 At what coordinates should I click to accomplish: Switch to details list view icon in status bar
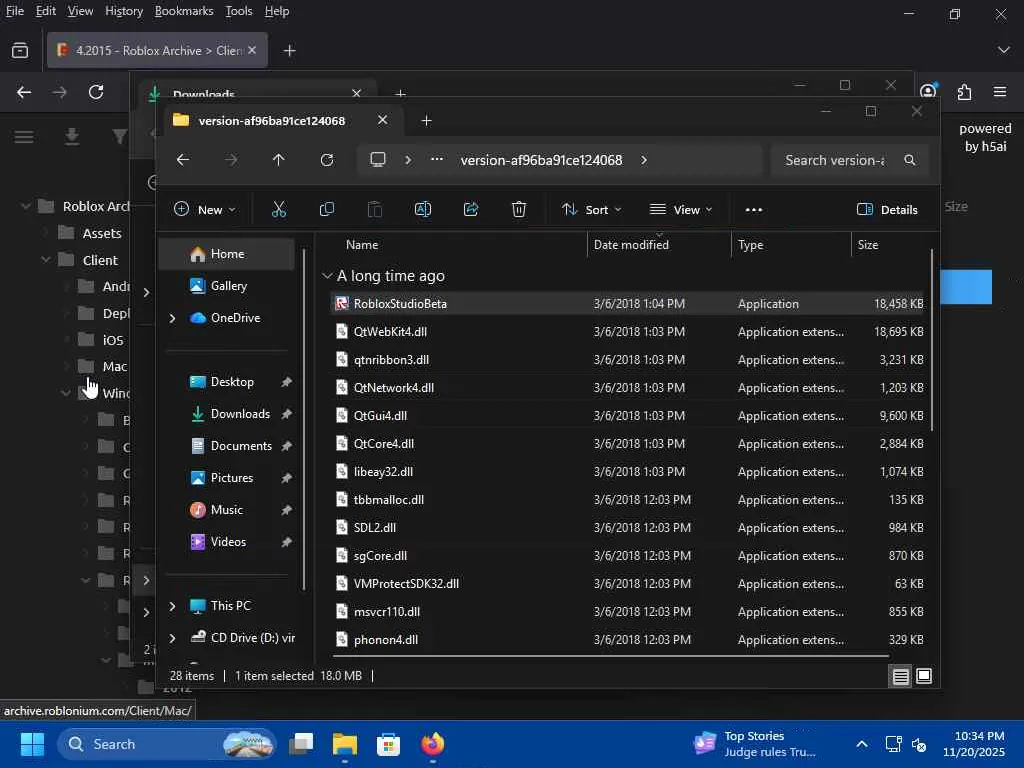pos(901,676)
